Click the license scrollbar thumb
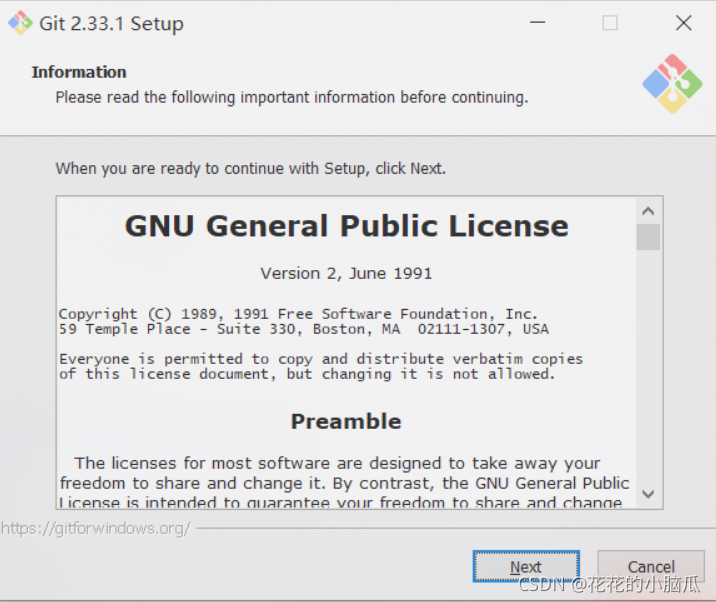The height and width of the screenshot is (602, 716). pyautogui.click(x=648, y=237)
